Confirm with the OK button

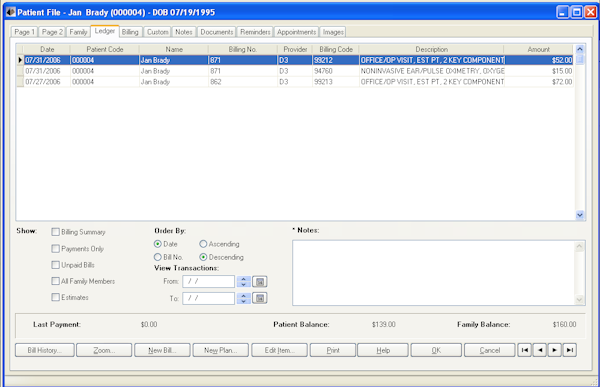tap(436, 350)
